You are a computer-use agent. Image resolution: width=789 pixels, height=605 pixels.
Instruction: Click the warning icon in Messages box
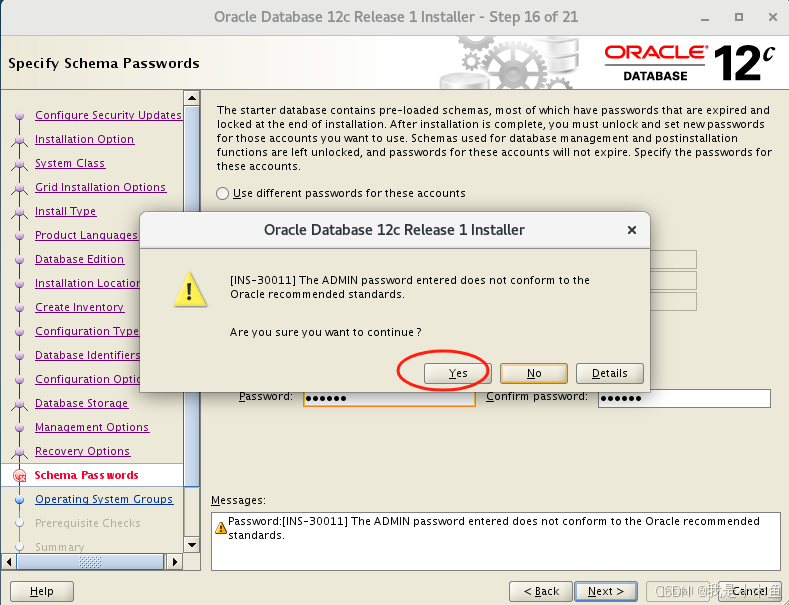(x=220, y=528)
